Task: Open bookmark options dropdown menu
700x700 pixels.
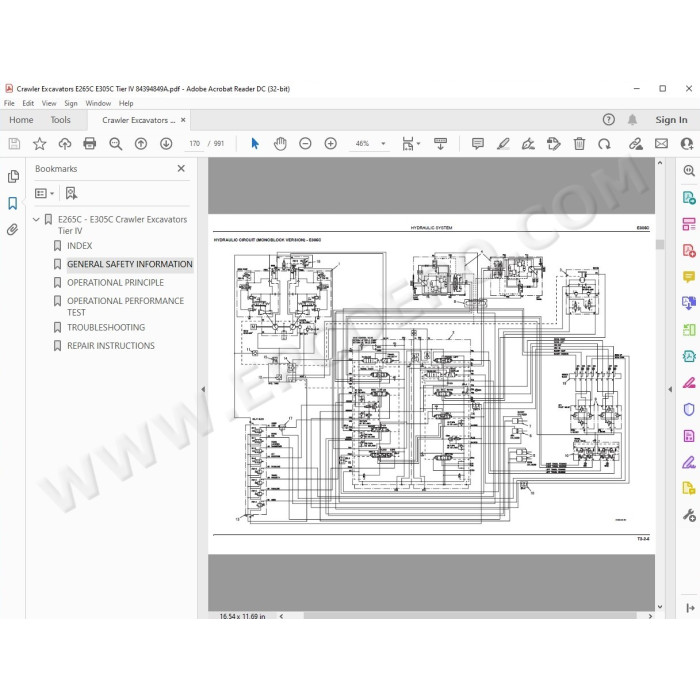Action: tap(44, 193)
